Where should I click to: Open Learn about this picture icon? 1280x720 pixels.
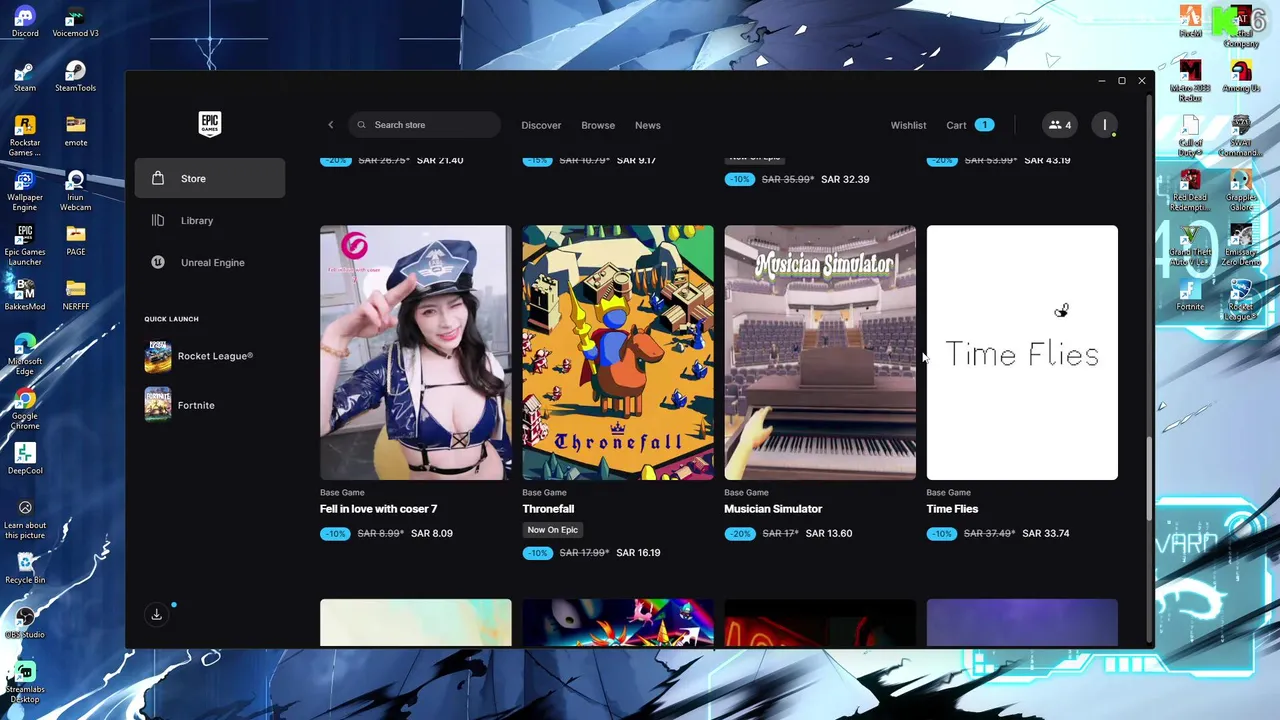click(25, 519)
